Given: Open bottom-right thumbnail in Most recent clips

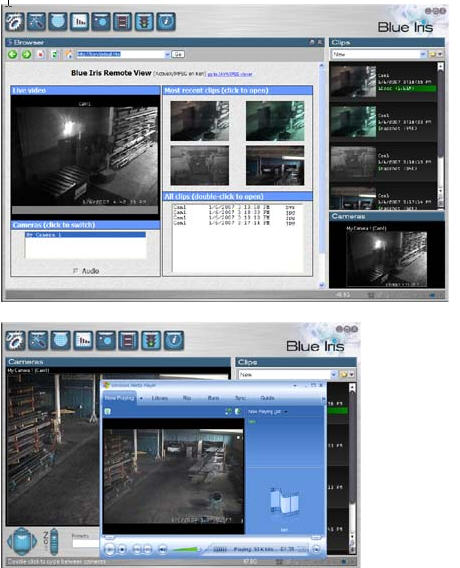Looking at the screenshot, I should click(x=275, y=166).
